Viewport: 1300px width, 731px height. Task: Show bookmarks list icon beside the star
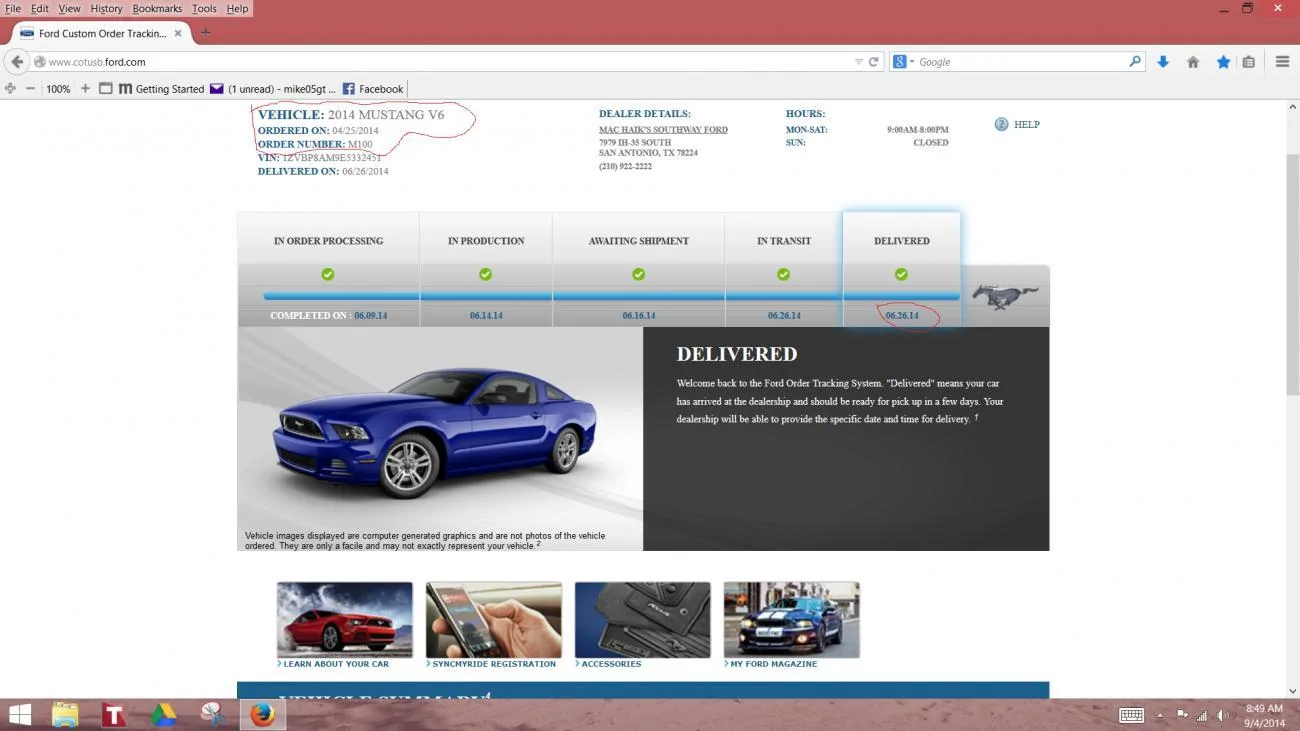[1249, 62]
